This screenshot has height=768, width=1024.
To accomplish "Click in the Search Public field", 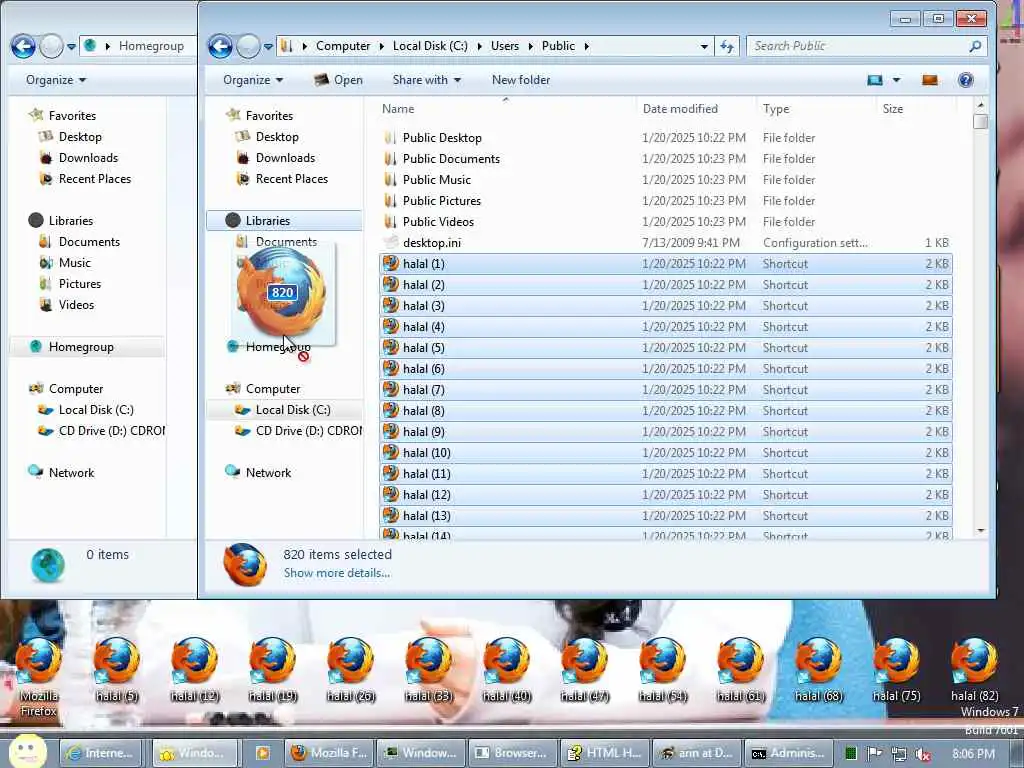I will (856, 46).
